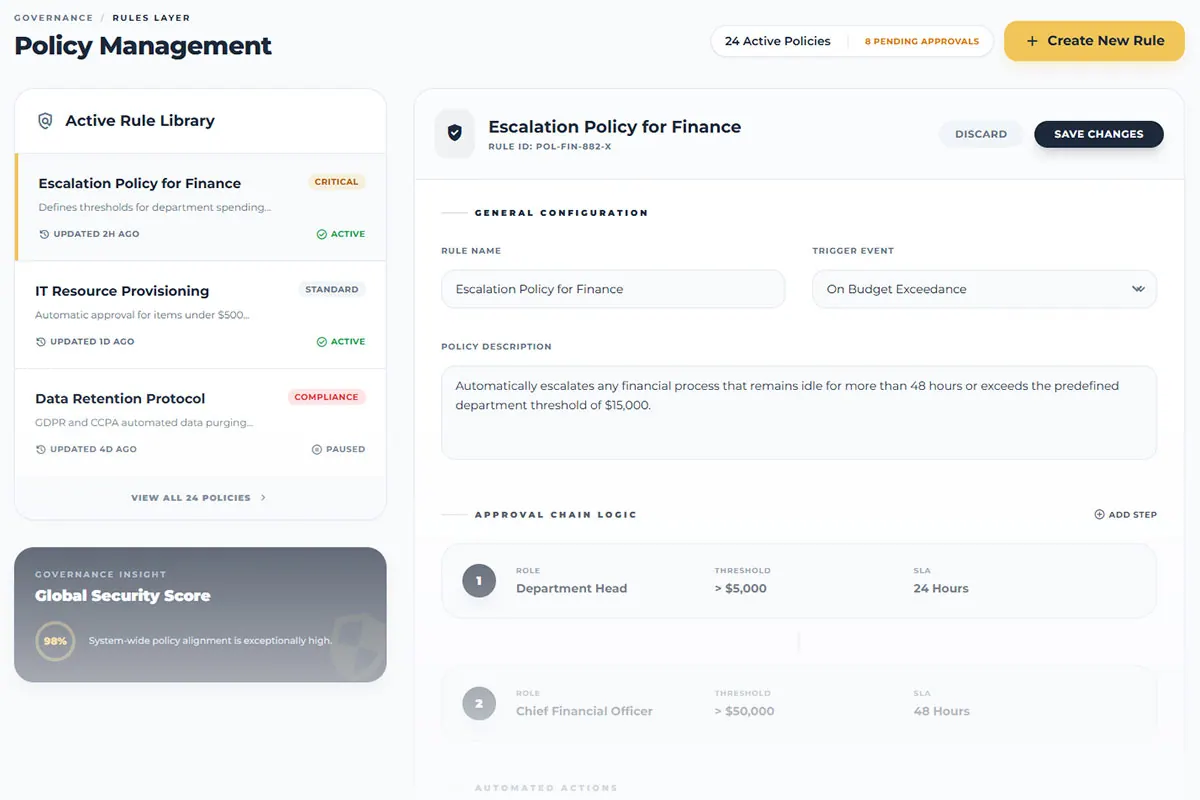Discard the policy edits
The width and height of the screenshot is (1200, 800).
pyautogui.click(x=981, y=134)
